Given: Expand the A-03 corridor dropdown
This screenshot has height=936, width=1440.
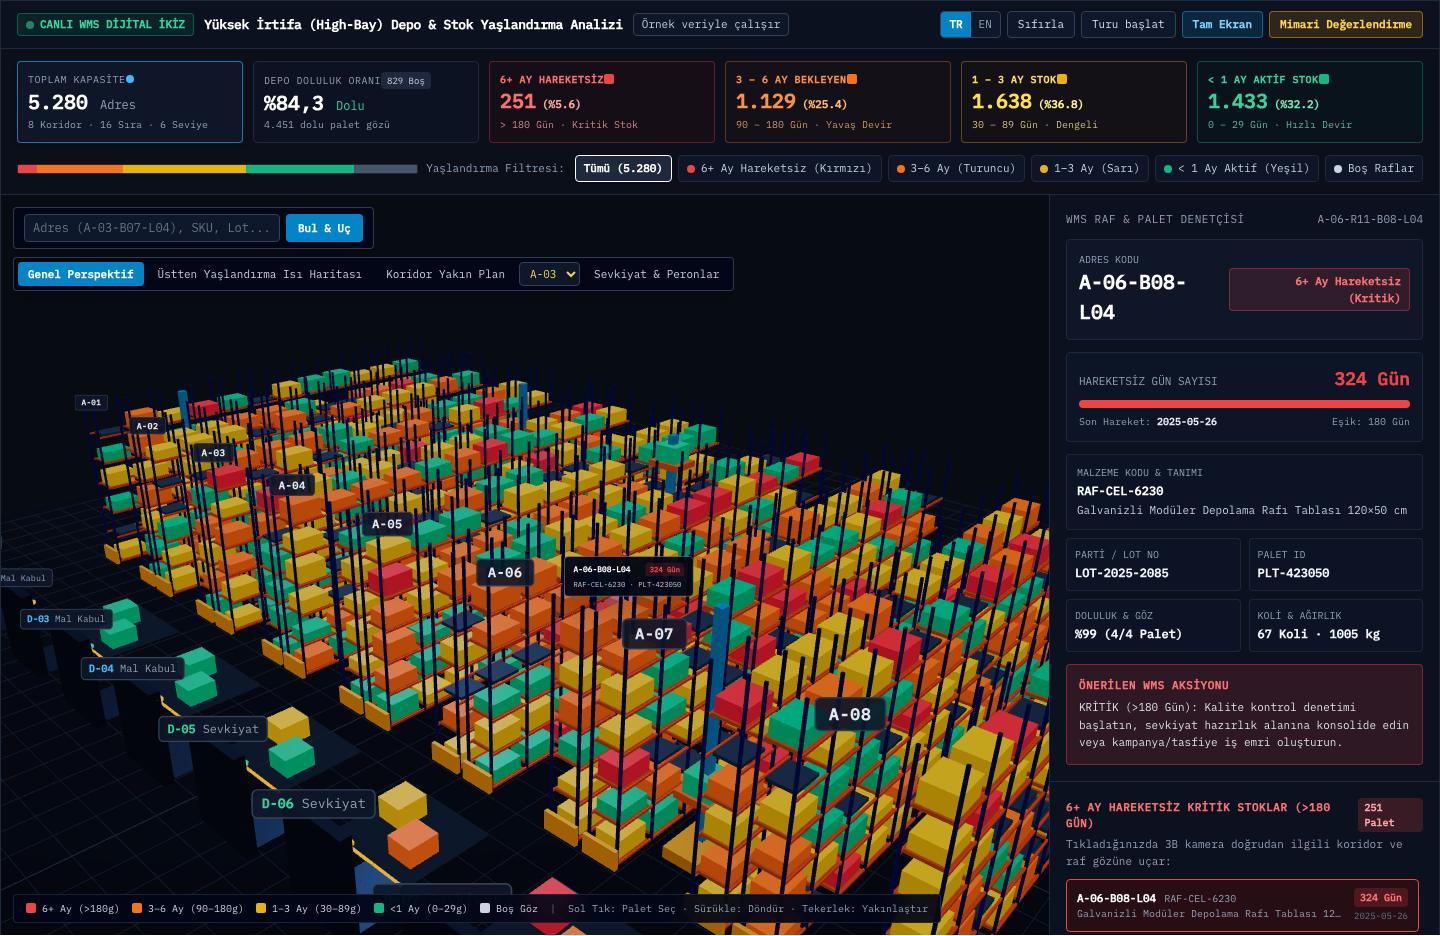Looking at the screenshot, I should click(549, 274).
